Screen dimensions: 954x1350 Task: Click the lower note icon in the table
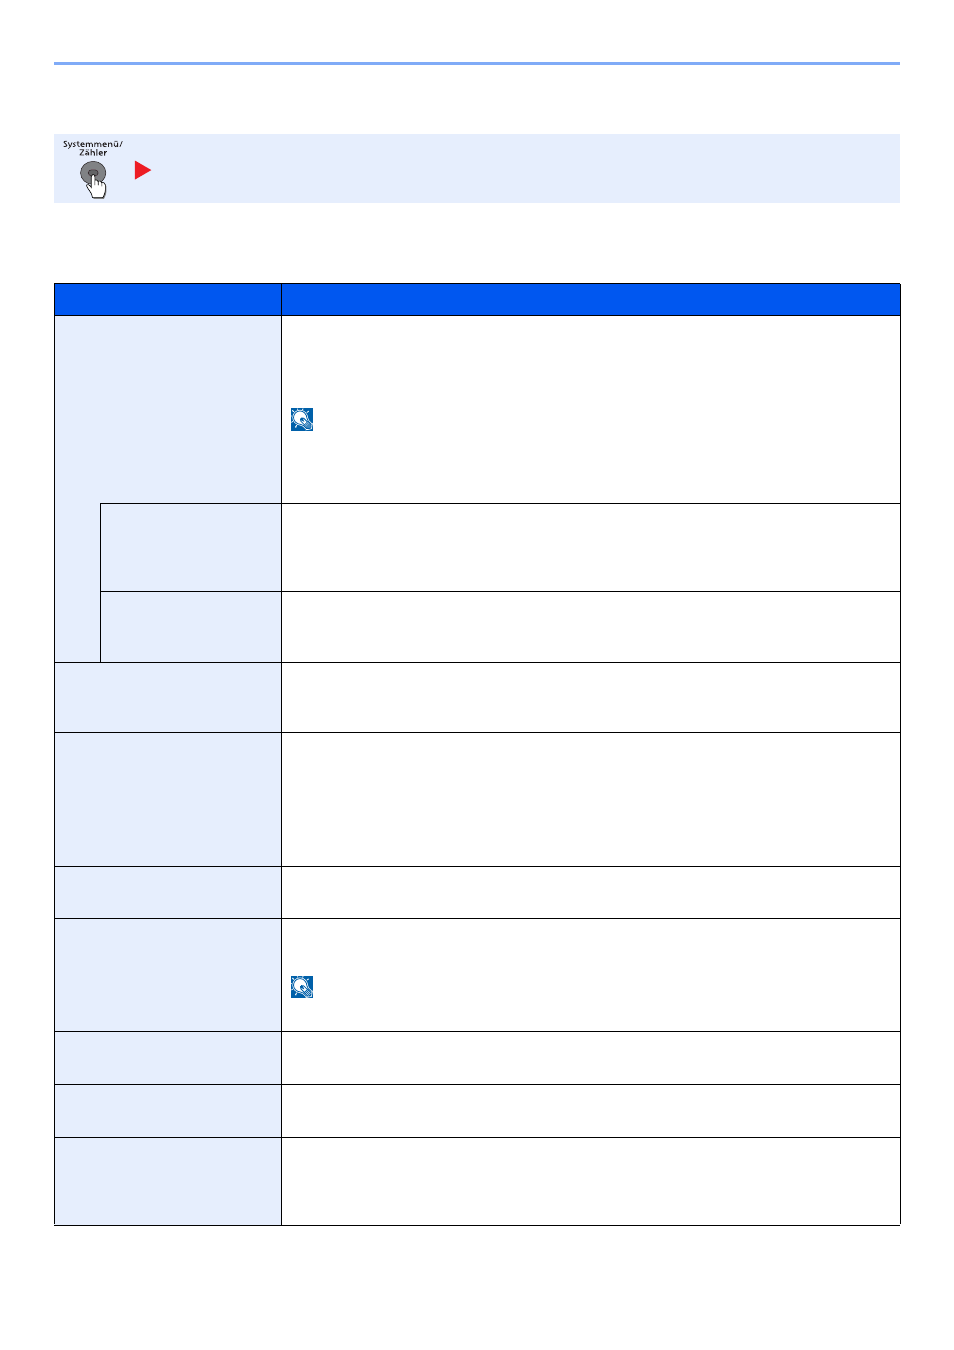coord(302,987)
